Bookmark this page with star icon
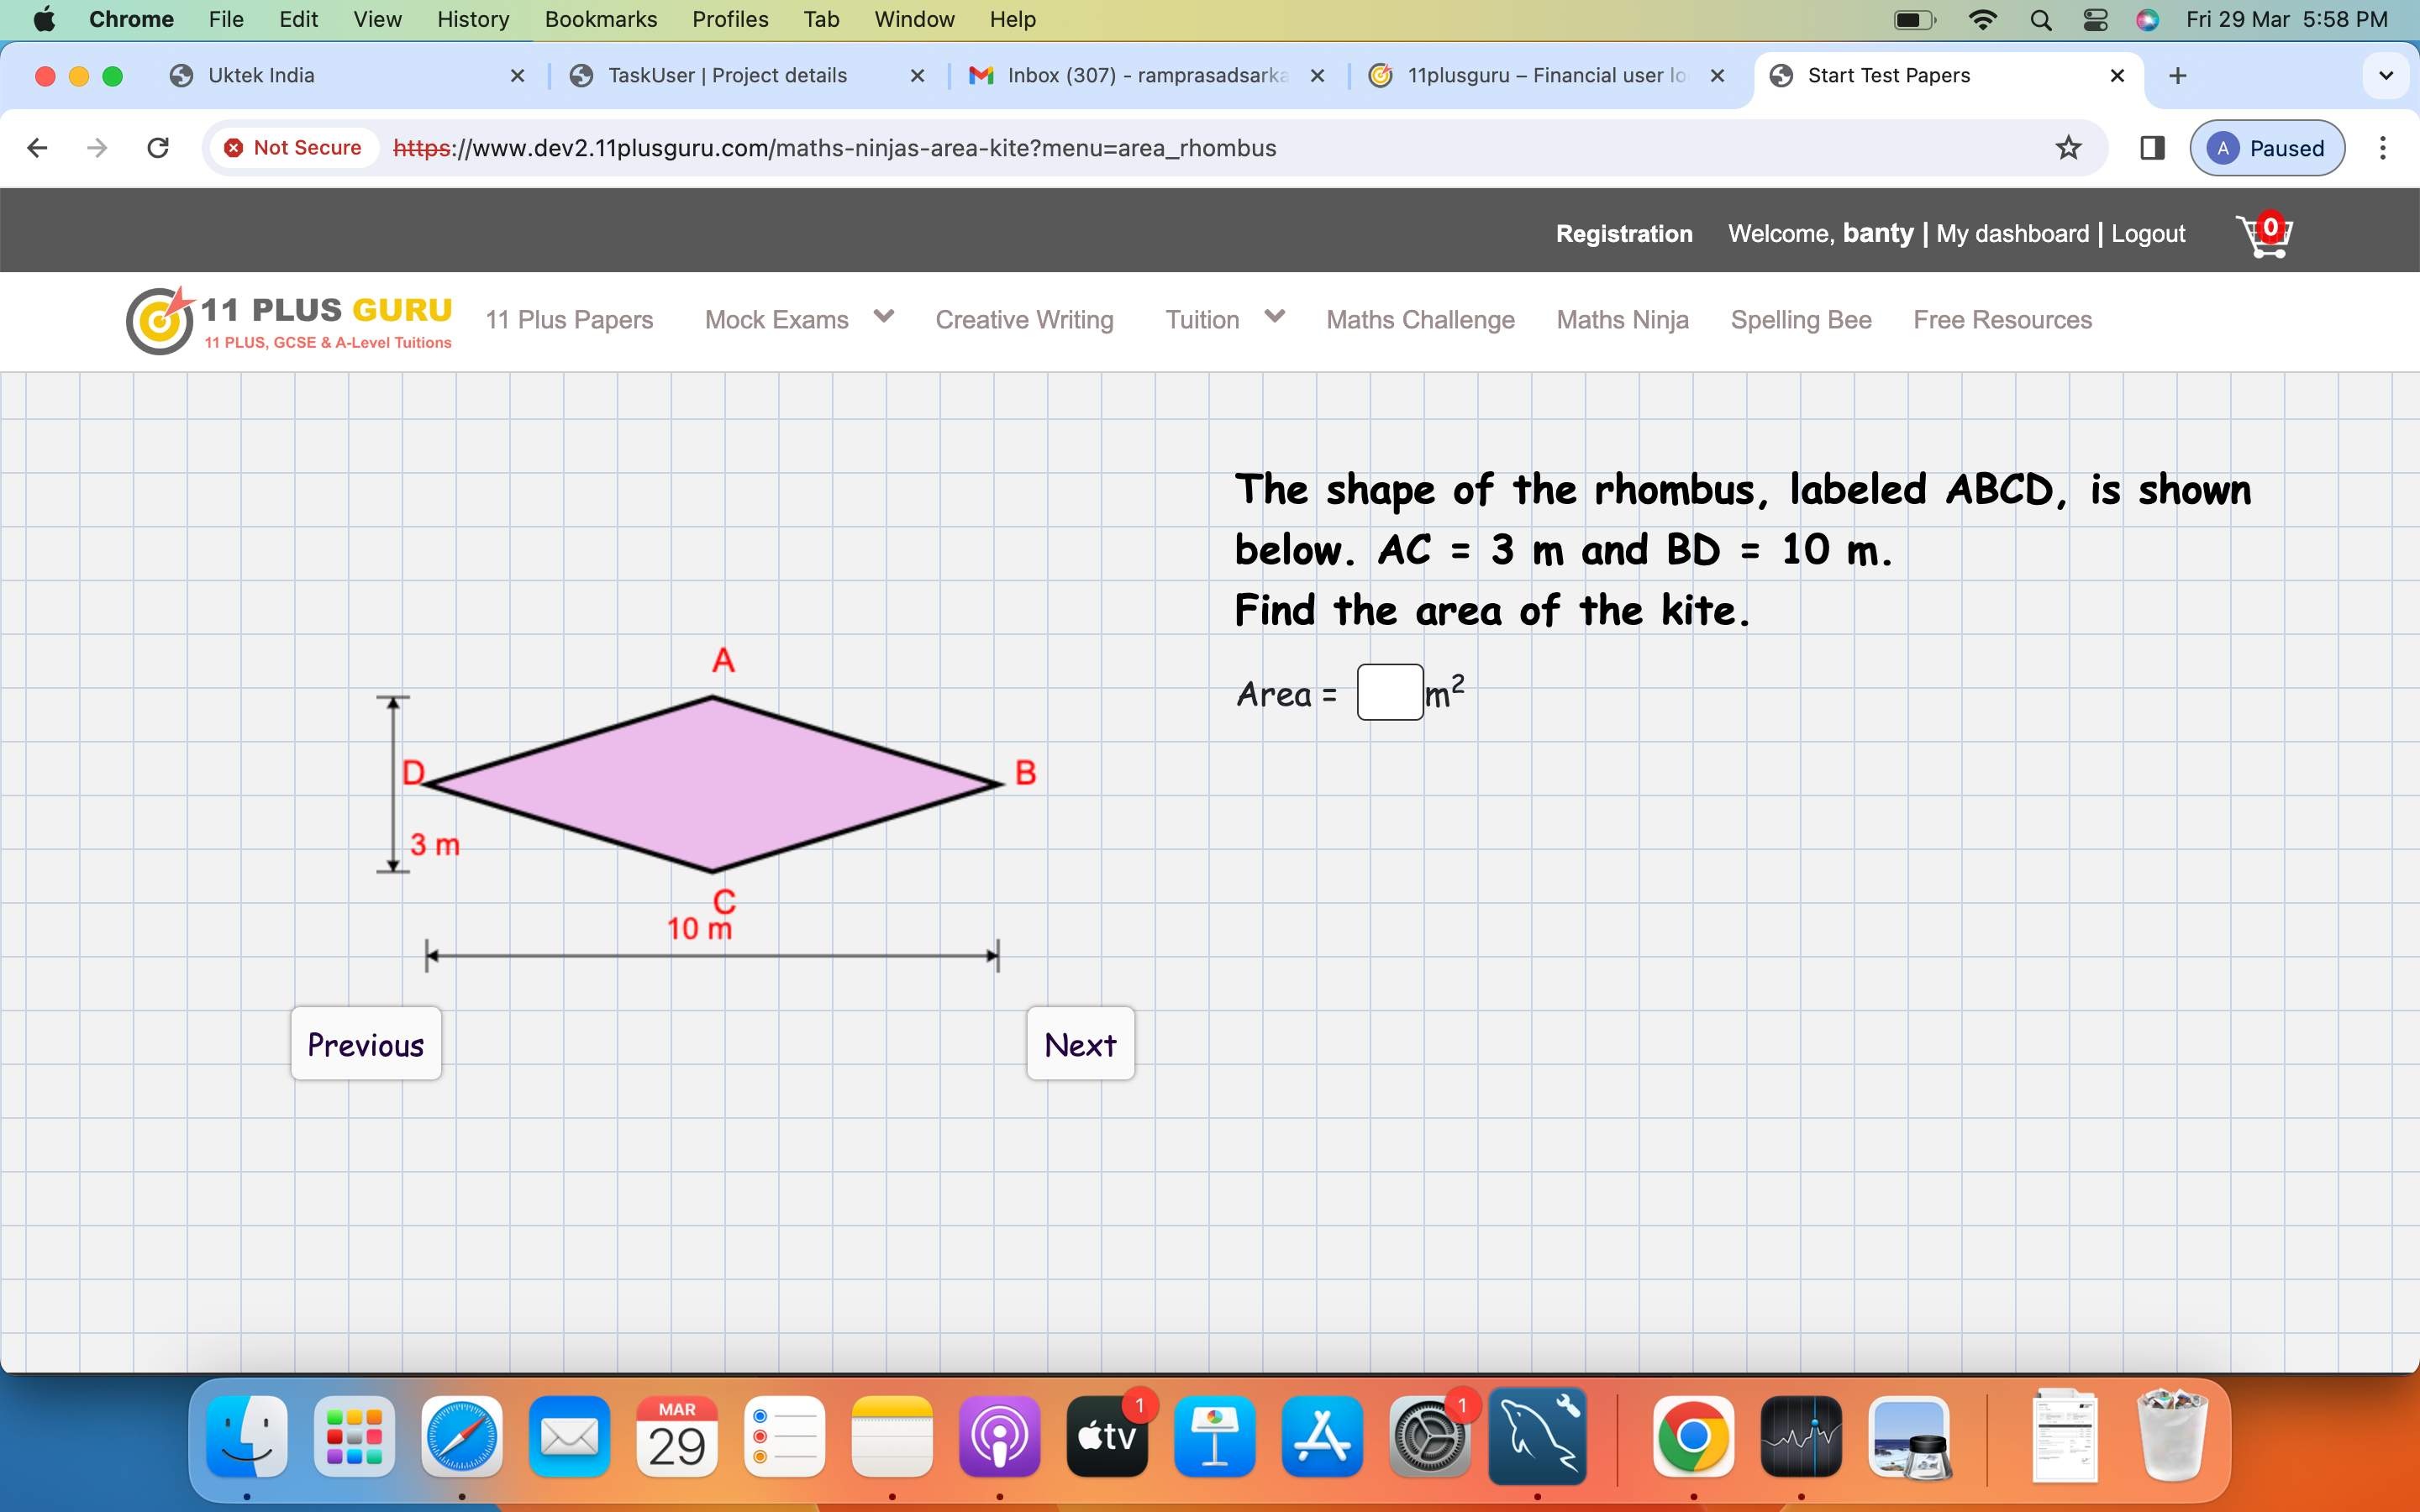 [x=2068, y=148]
